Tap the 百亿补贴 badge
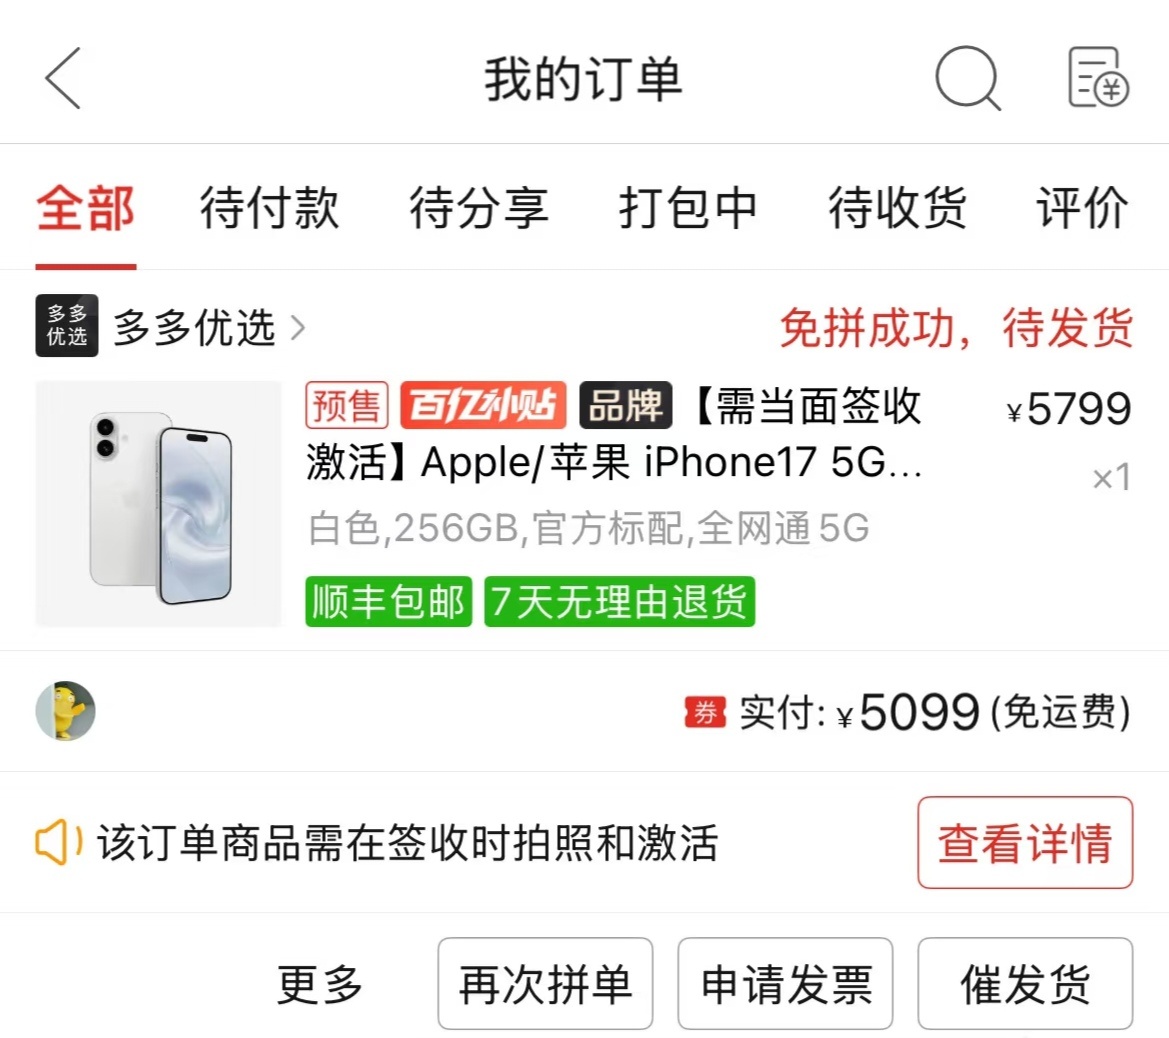The image size is (1169, 1038). [x=483, y=406]
